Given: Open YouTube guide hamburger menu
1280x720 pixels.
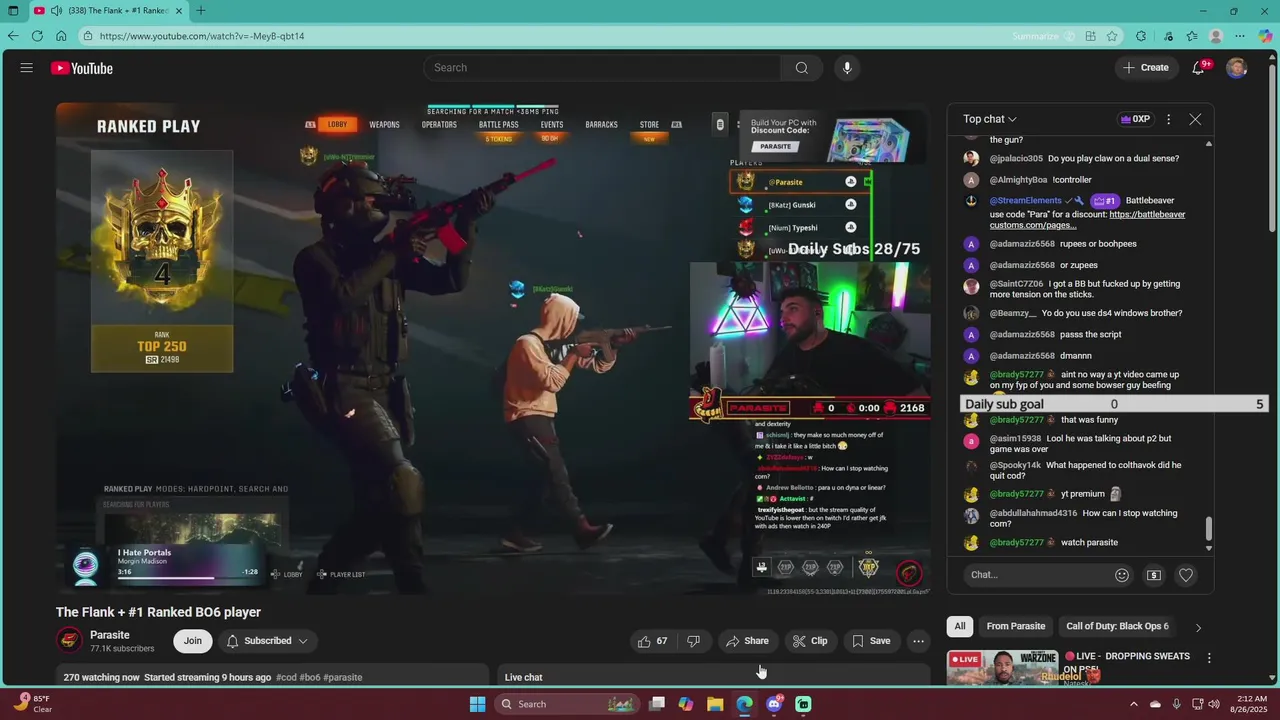Looking at the screenshot, I should (27, 68).
